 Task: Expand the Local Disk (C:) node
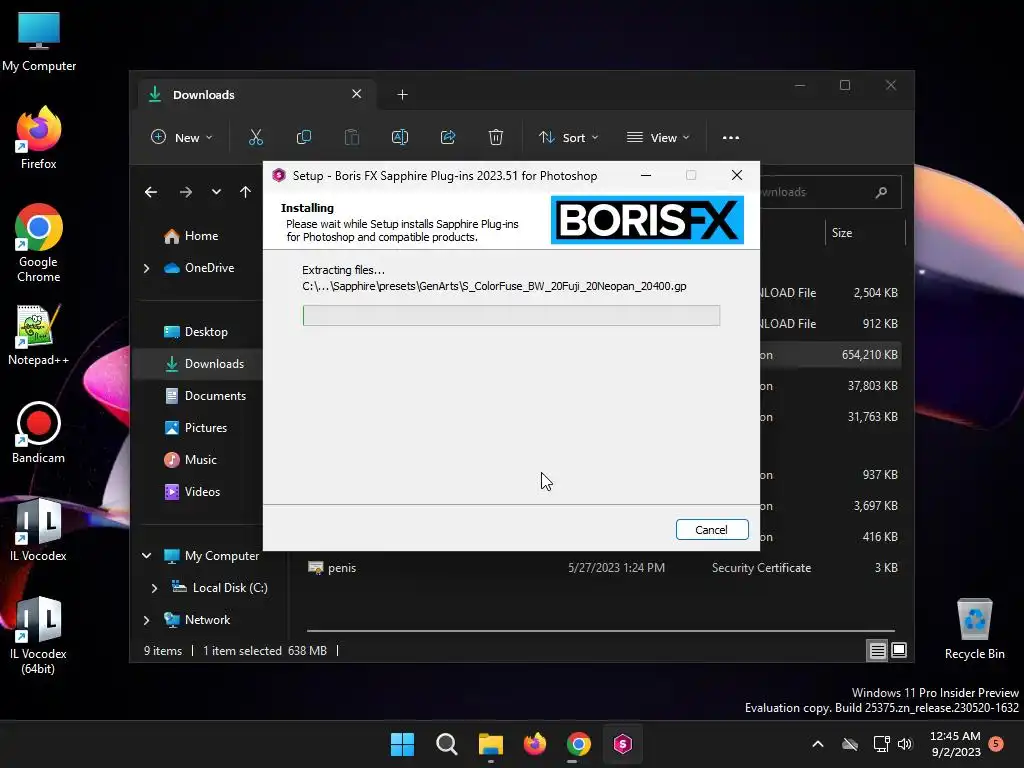154,588
